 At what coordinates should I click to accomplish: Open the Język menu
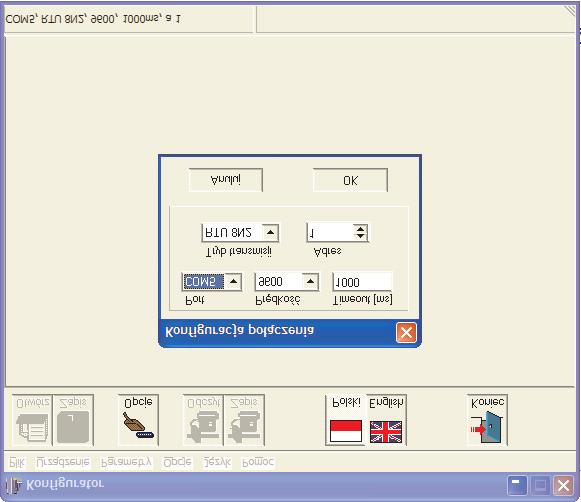point(217,462)
